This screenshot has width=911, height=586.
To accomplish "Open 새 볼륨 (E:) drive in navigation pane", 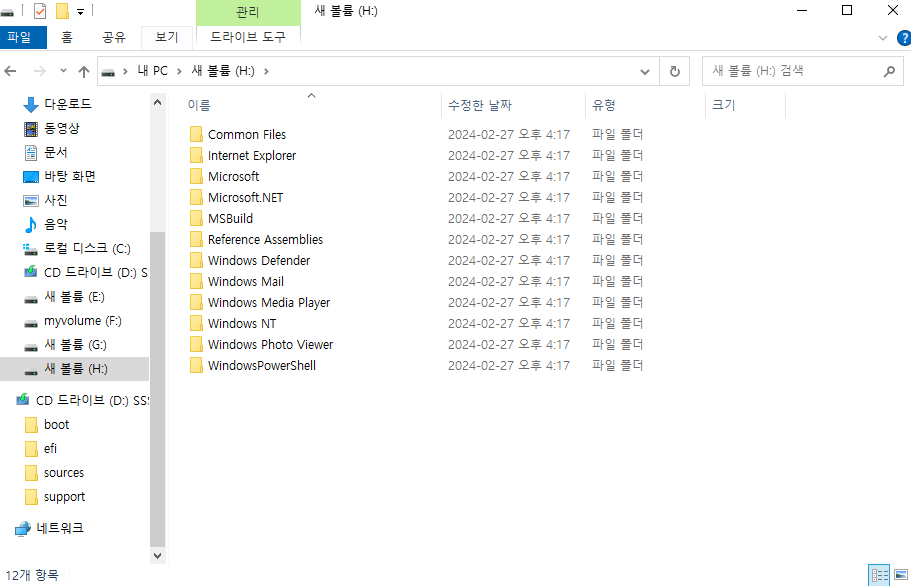I will (x=74, y=297).
